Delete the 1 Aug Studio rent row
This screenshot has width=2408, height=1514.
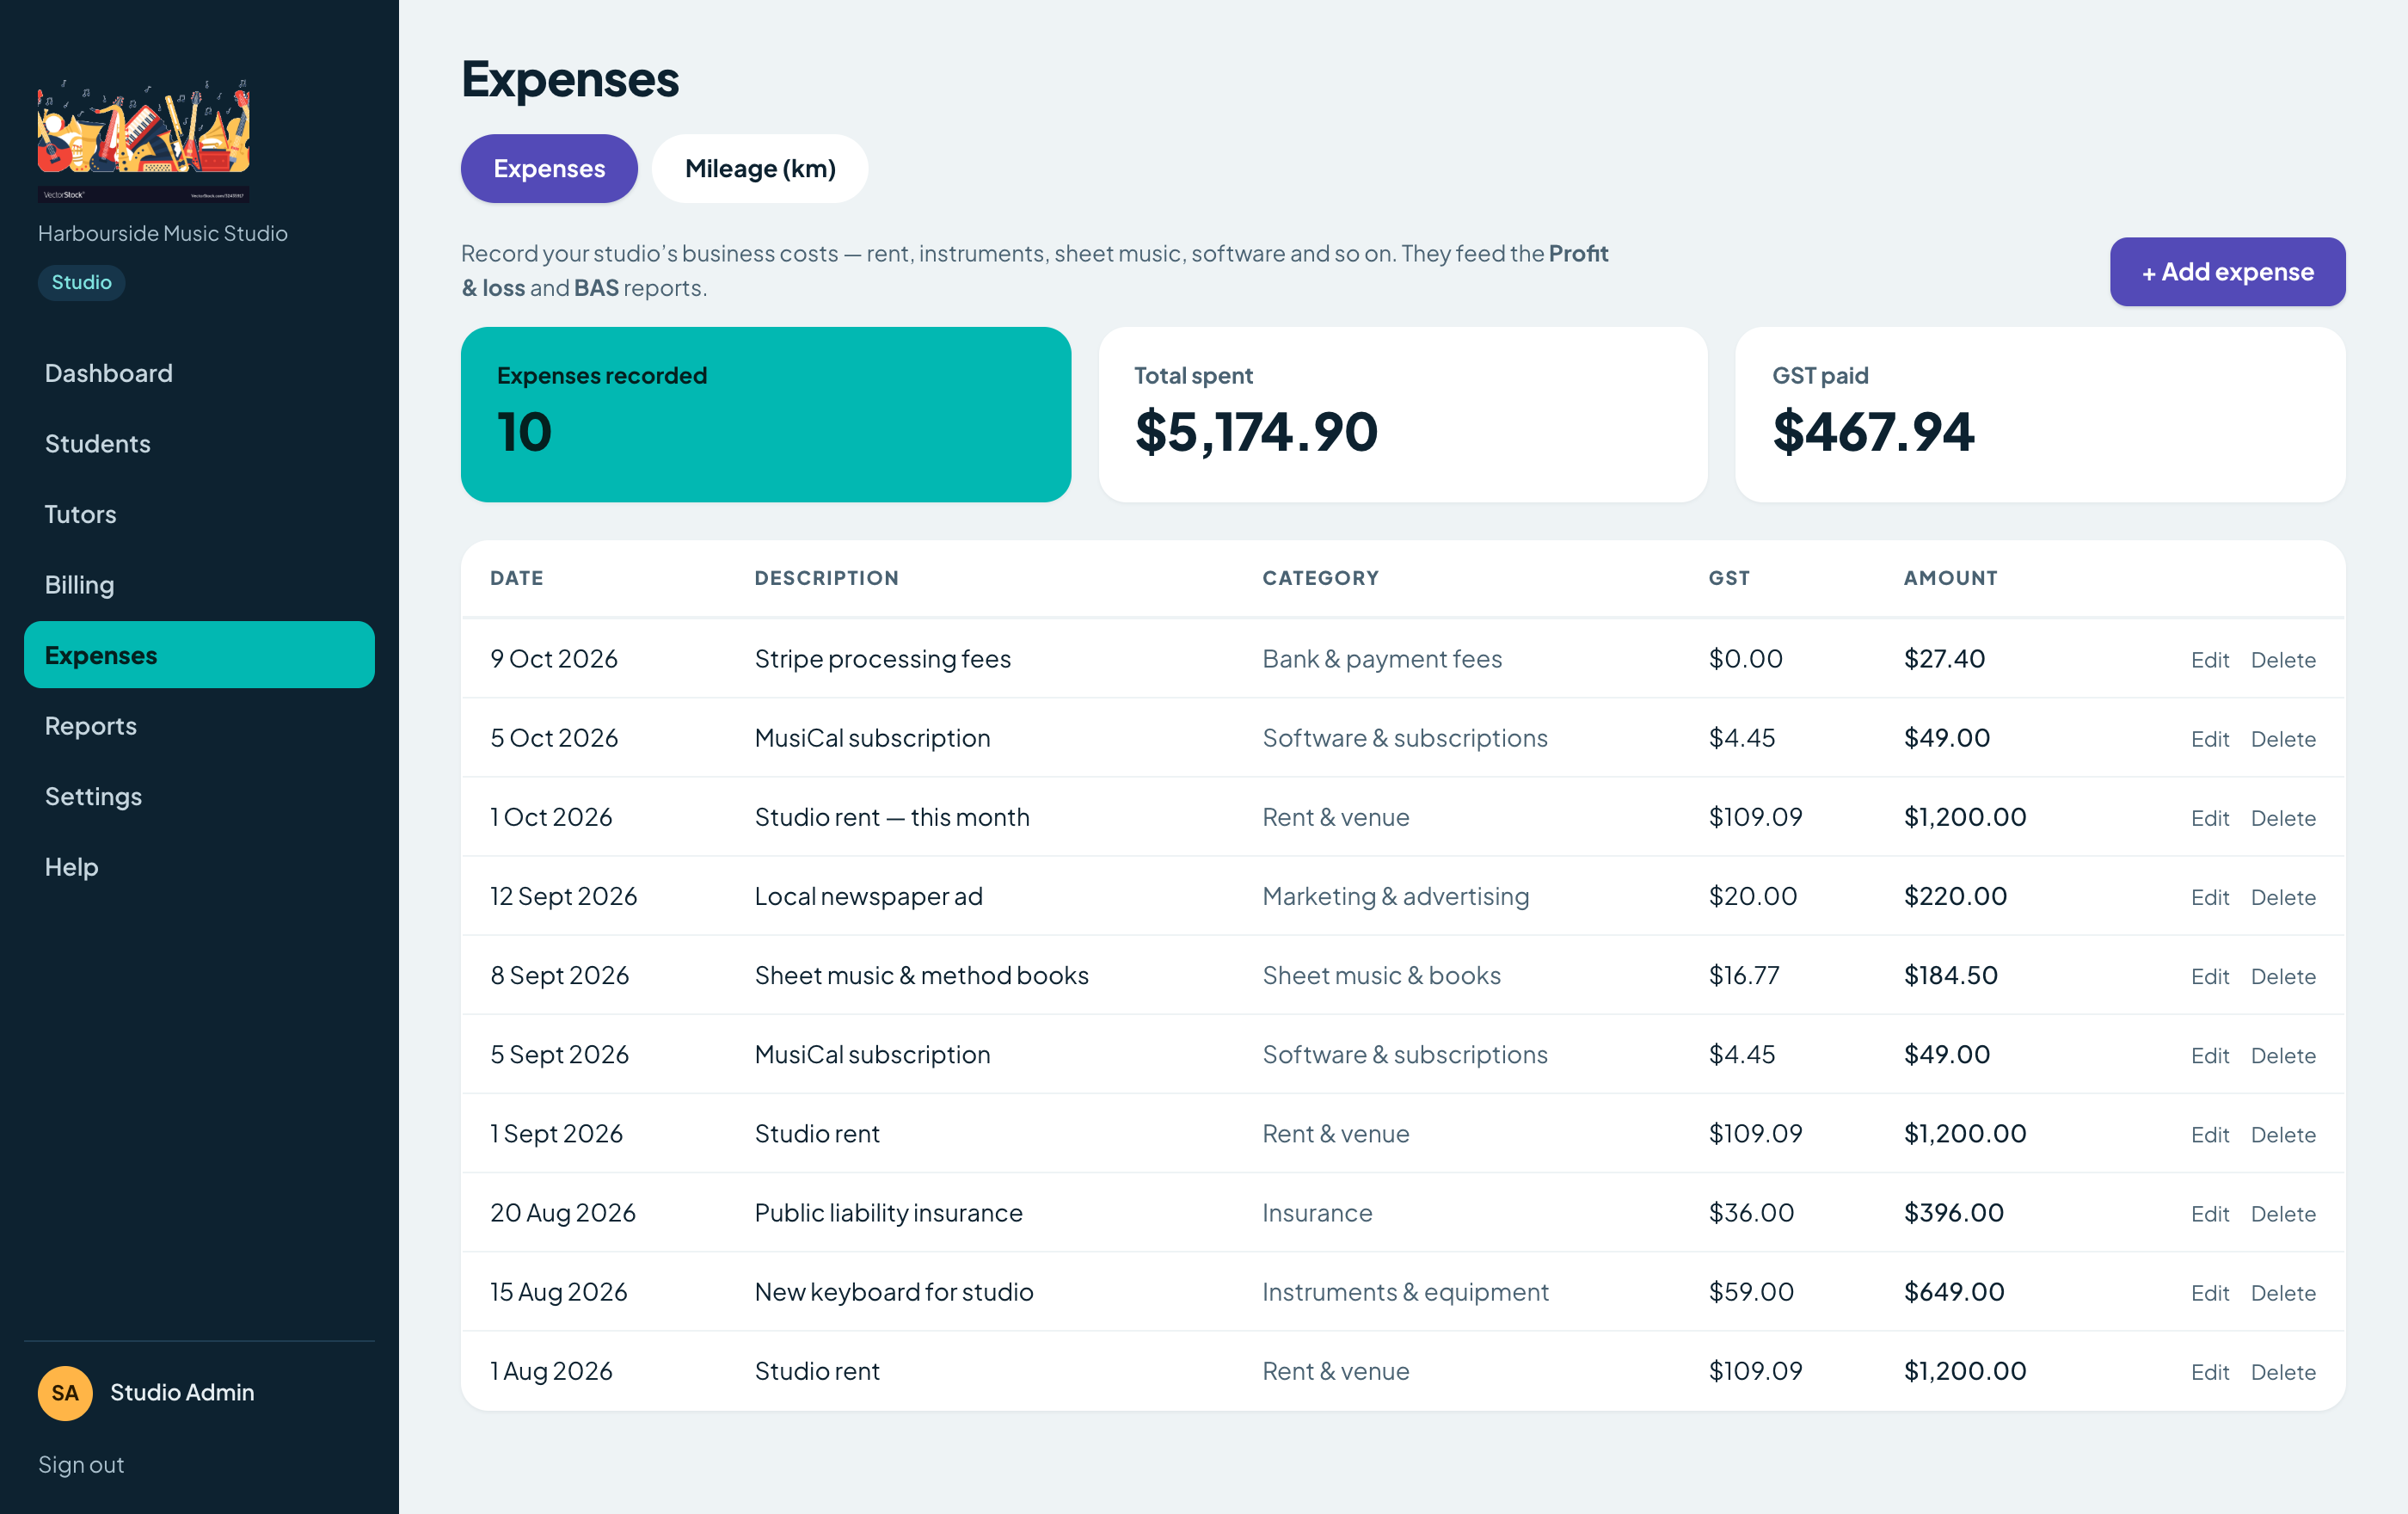tap(2282, 1372)
